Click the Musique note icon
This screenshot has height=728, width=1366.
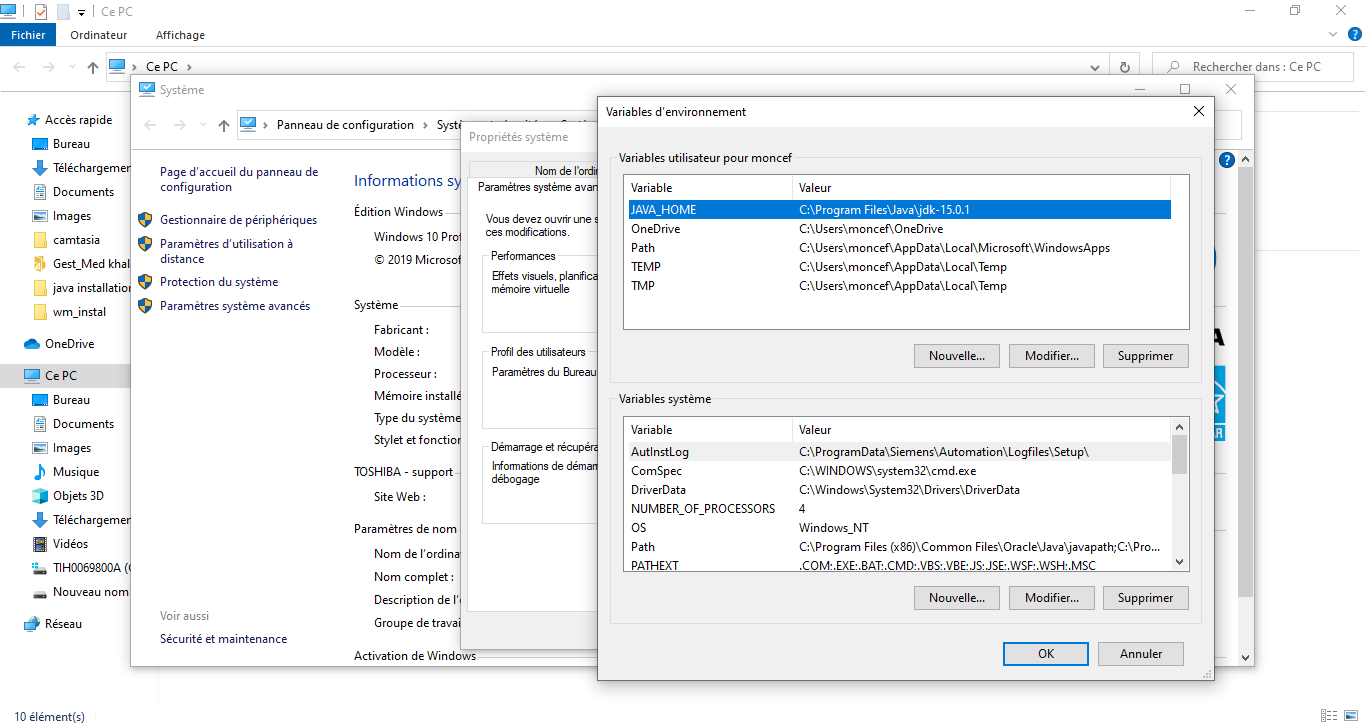point(40,472)
